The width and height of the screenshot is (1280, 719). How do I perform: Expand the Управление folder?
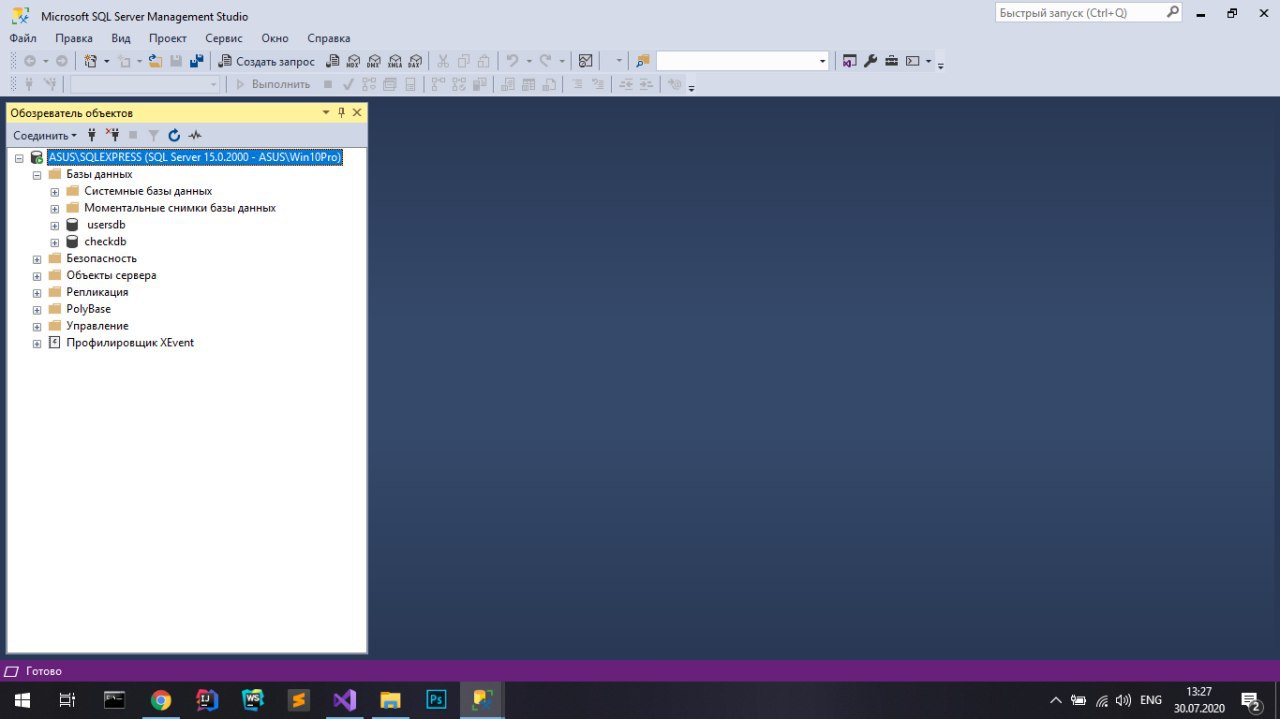tap(37, 327)
